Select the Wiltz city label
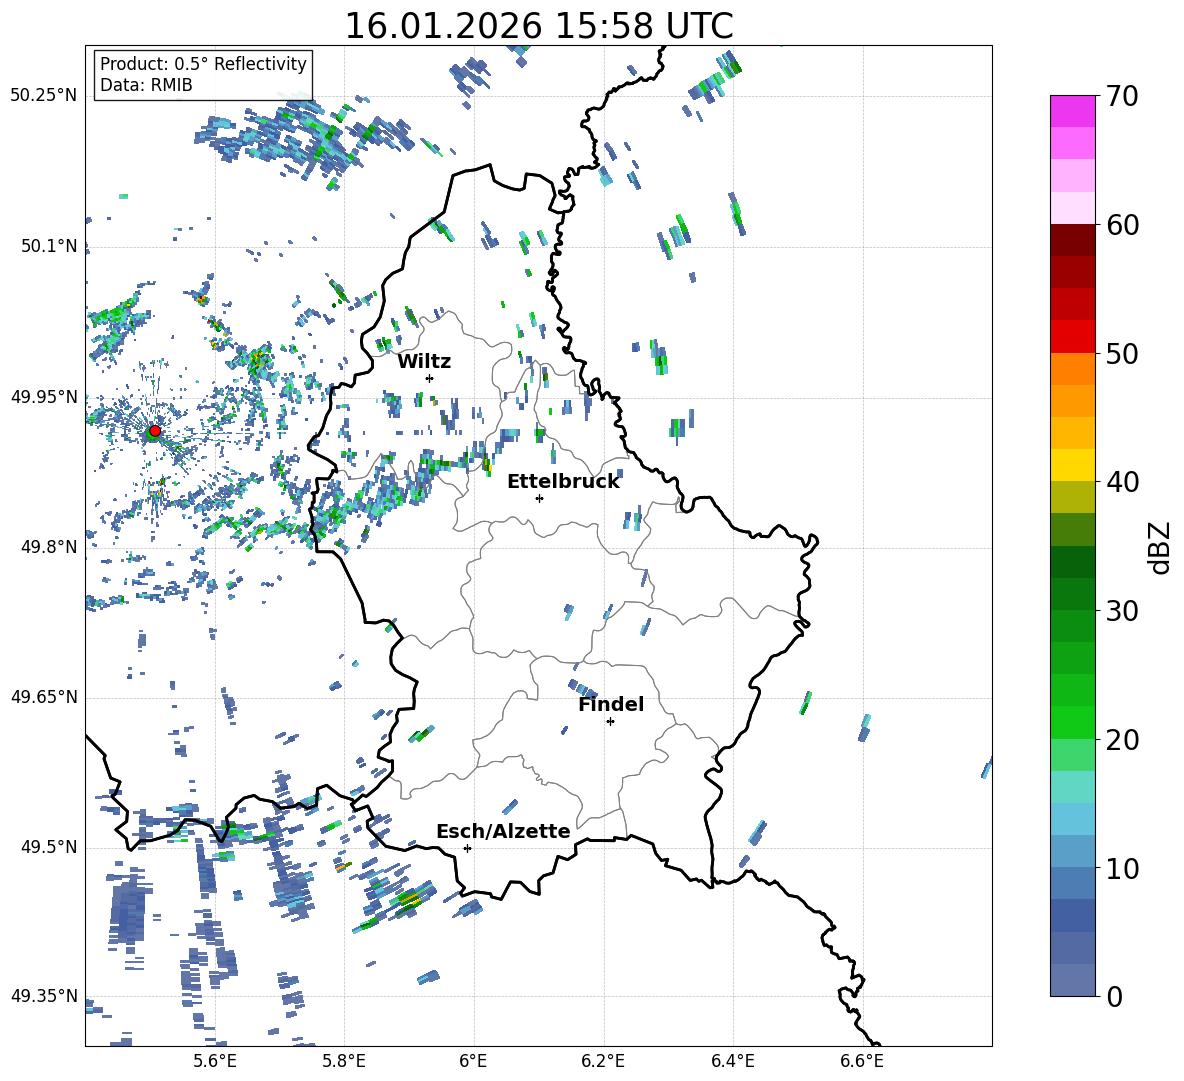Screen dimensions: 1184x1081 [424, 361]
